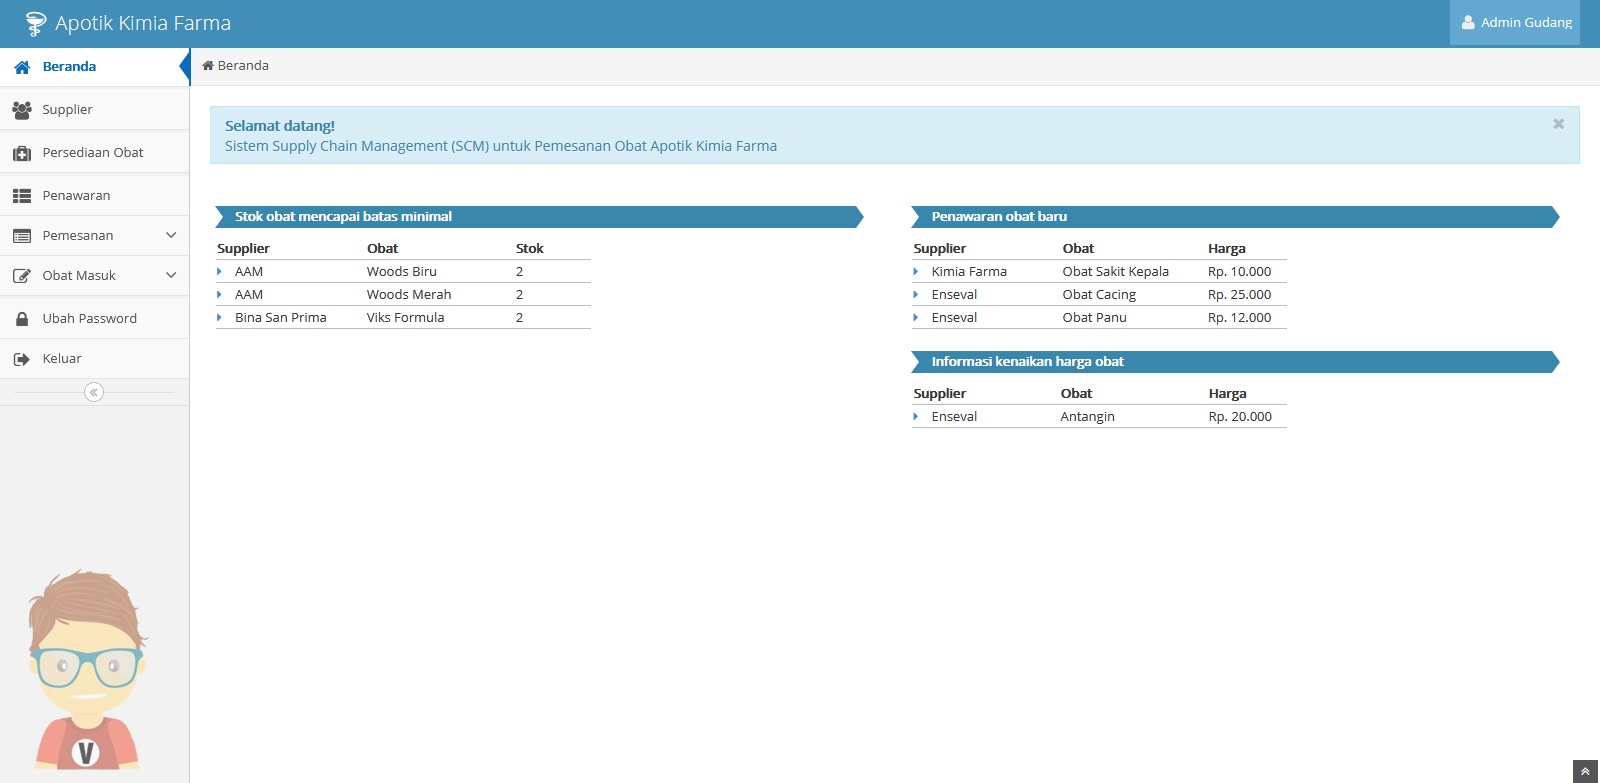Viewport: 1600px width, 783px height.
Task: Click the Rp. 25.000 price
Action: coord(1240,294)
